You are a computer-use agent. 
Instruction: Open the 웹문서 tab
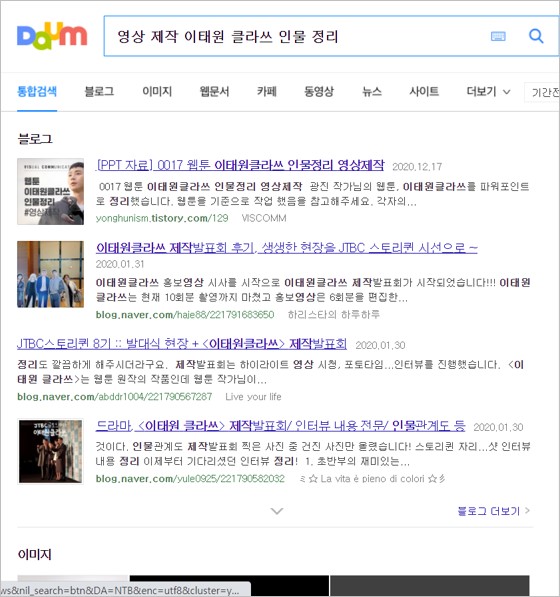tap(214, 91)
